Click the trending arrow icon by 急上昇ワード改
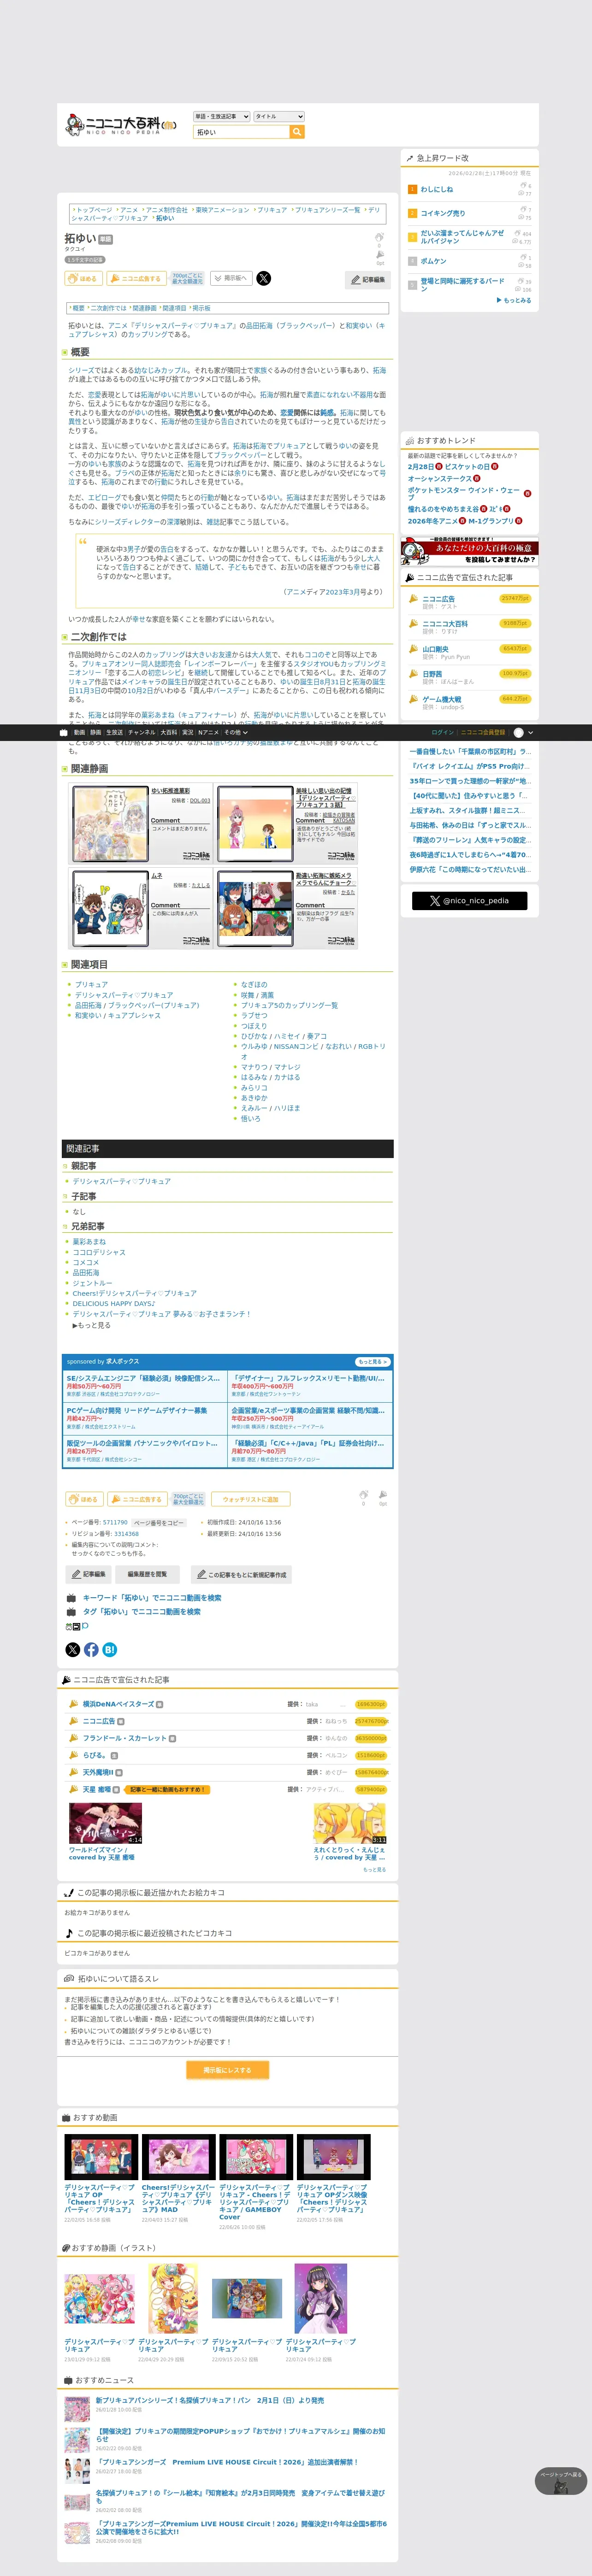The width and height of the screenshot is (592, 2576). point(409,158)
